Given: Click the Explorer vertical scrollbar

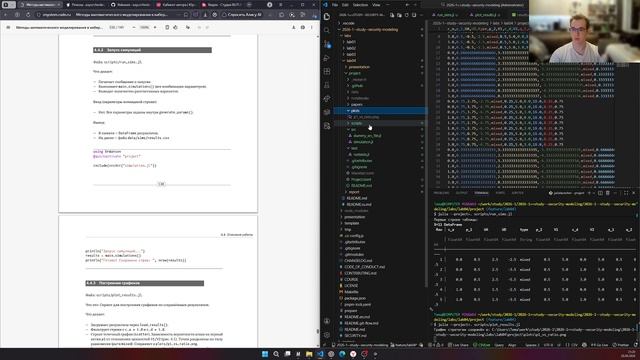Looking at the screenshot, I should 426,153.
